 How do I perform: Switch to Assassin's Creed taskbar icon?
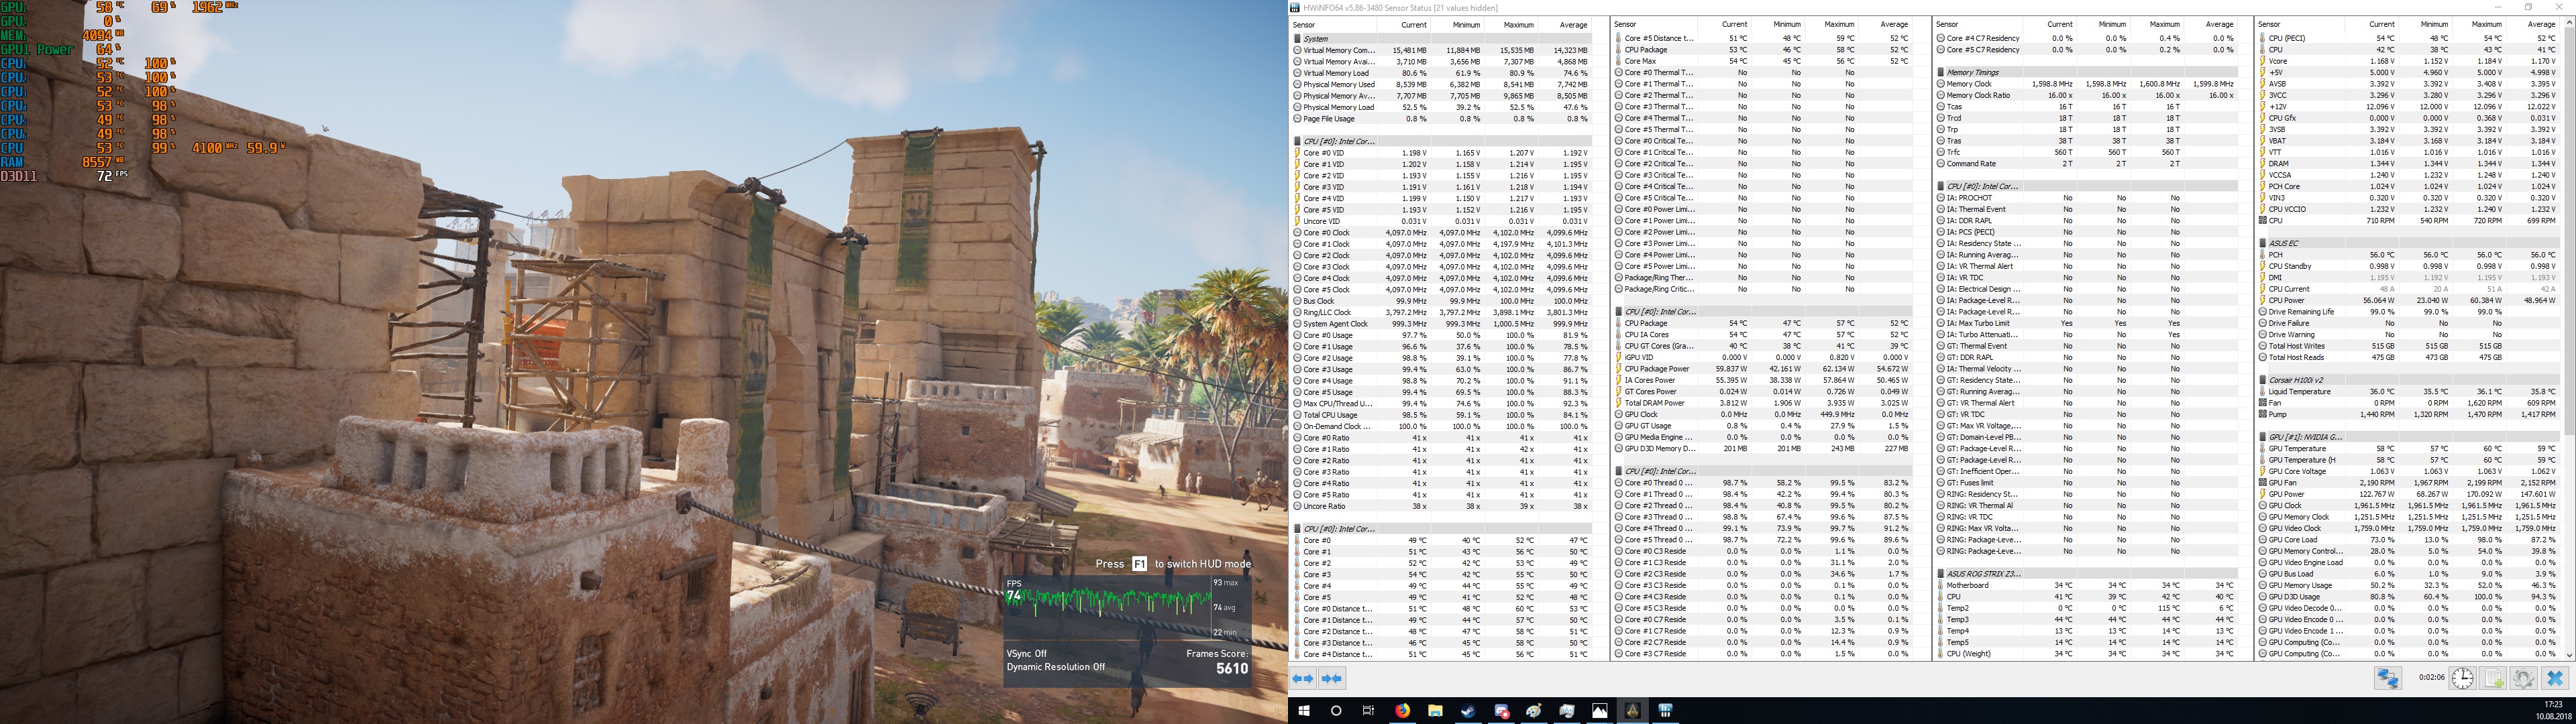coord(1632,710)
